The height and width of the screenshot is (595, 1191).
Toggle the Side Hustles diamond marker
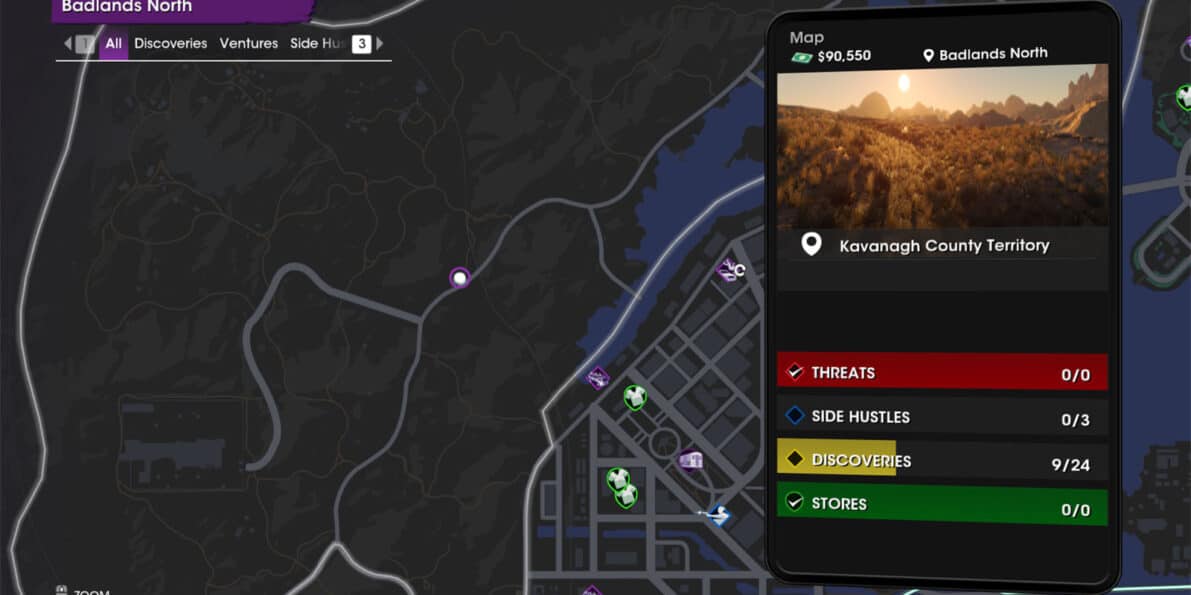point(795,415)
